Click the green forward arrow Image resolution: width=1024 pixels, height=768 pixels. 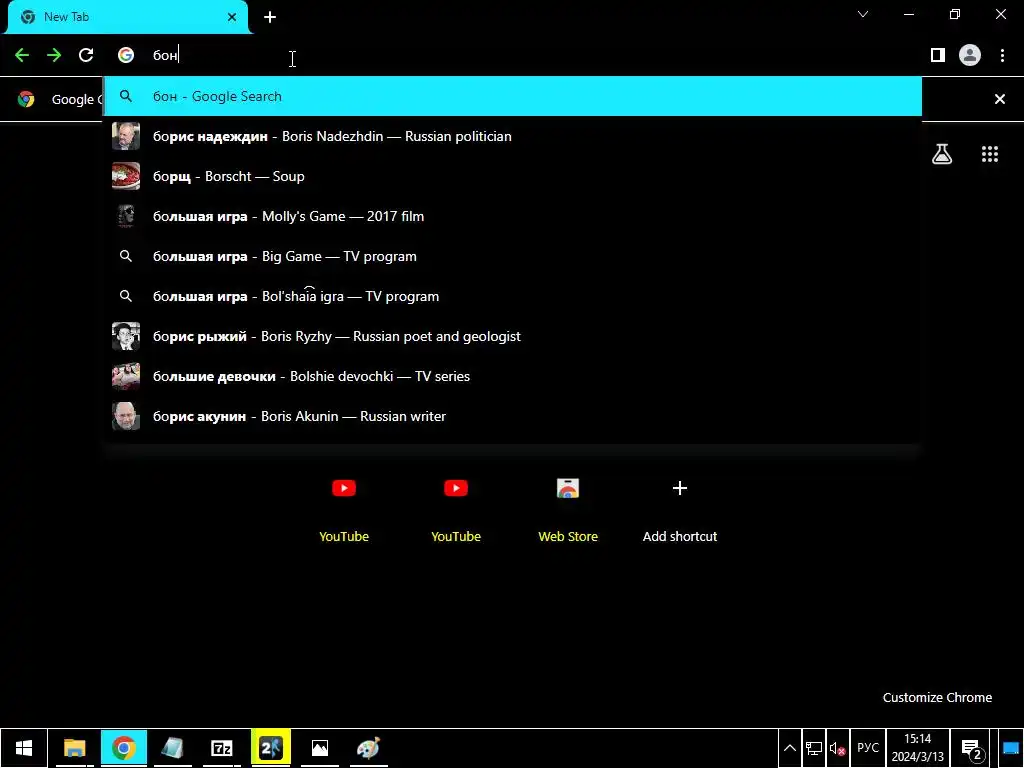click(54, 56)
